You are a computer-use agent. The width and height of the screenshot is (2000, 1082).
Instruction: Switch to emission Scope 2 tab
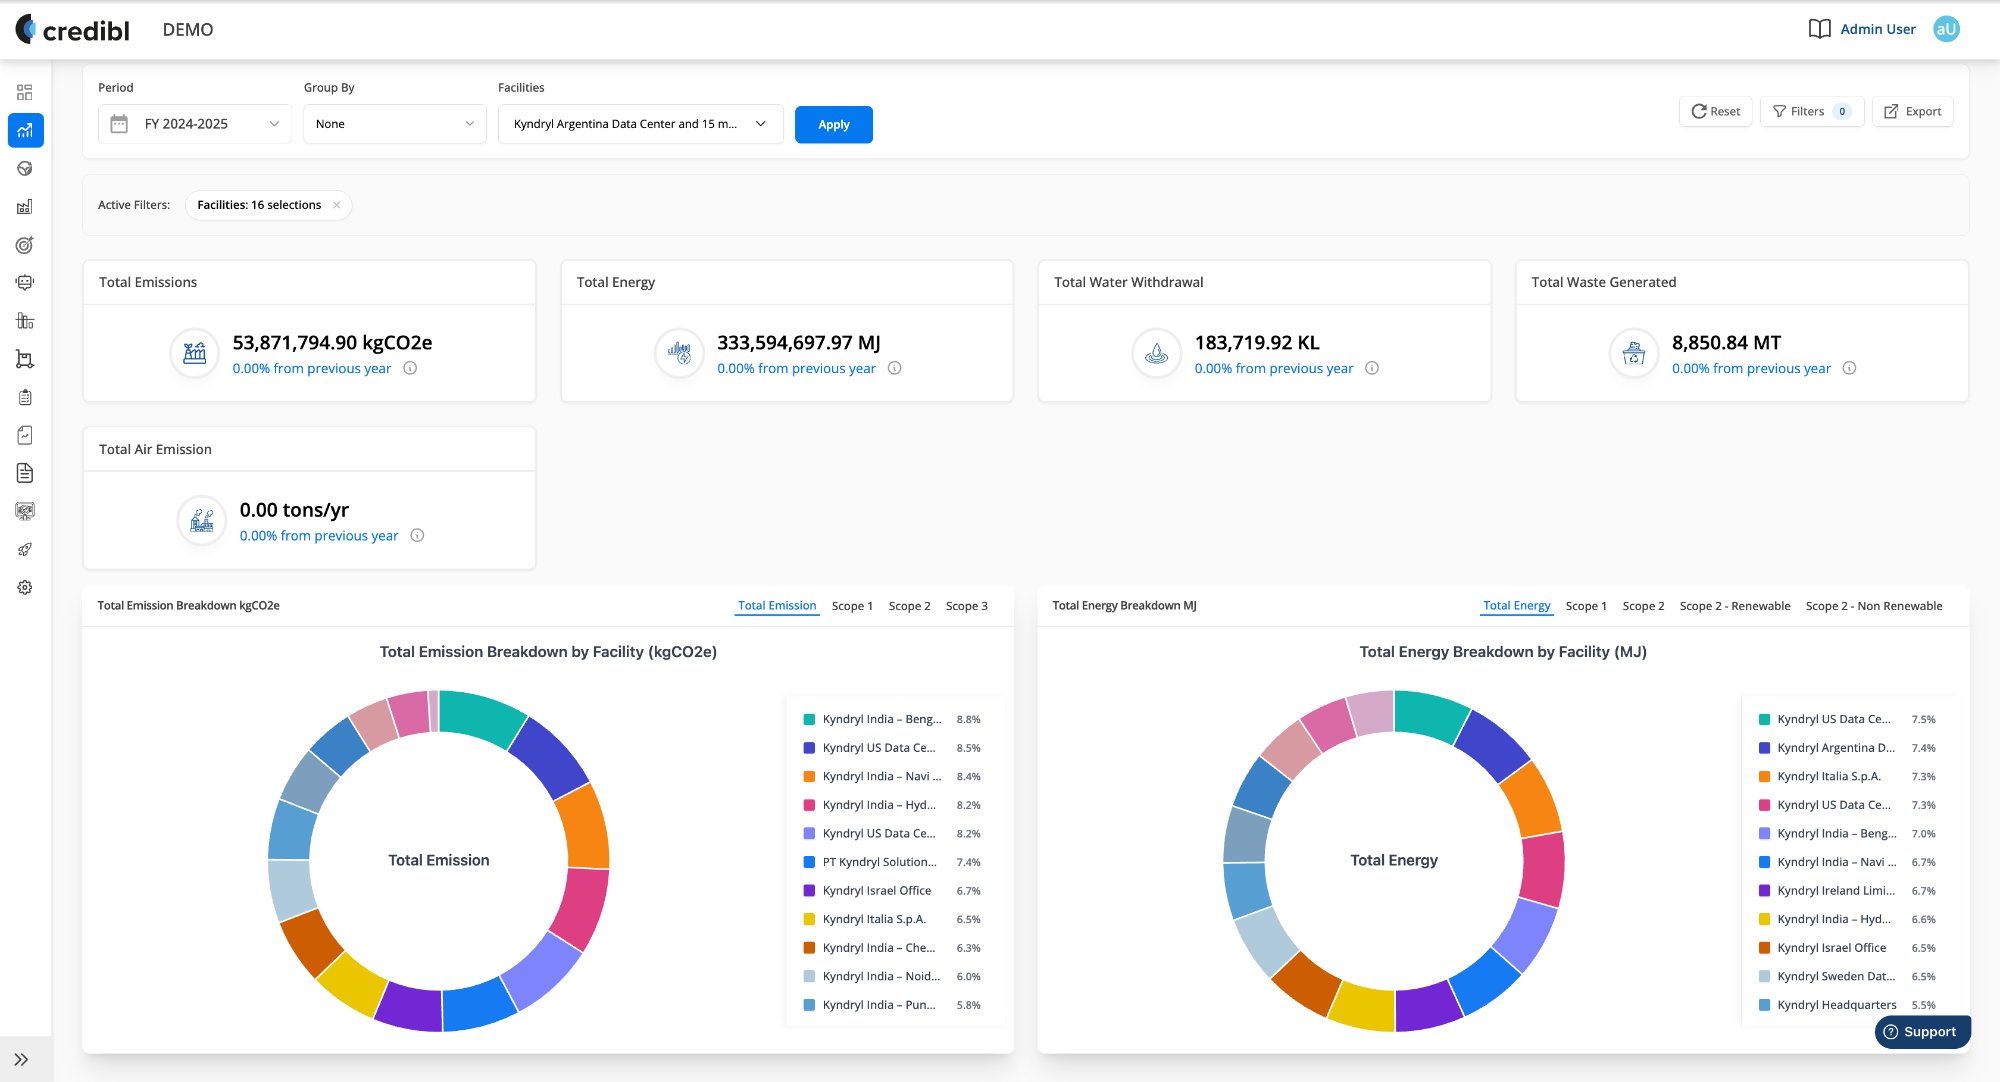click(909, 606)
